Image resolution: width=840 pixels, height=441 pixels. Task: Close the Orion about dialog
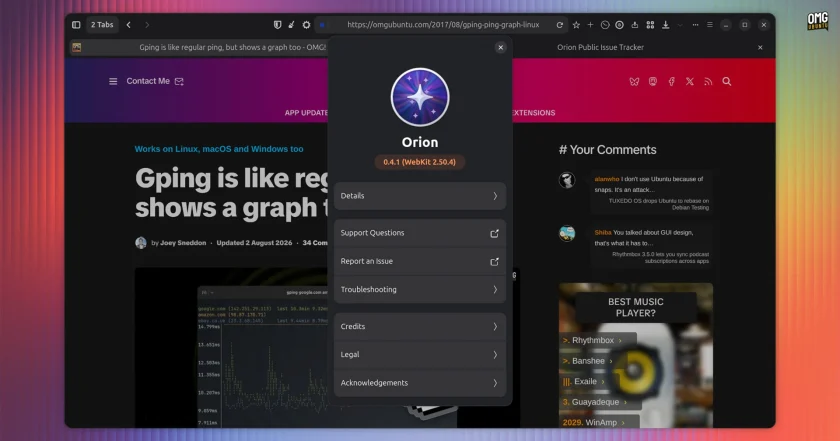click(500, 47)
